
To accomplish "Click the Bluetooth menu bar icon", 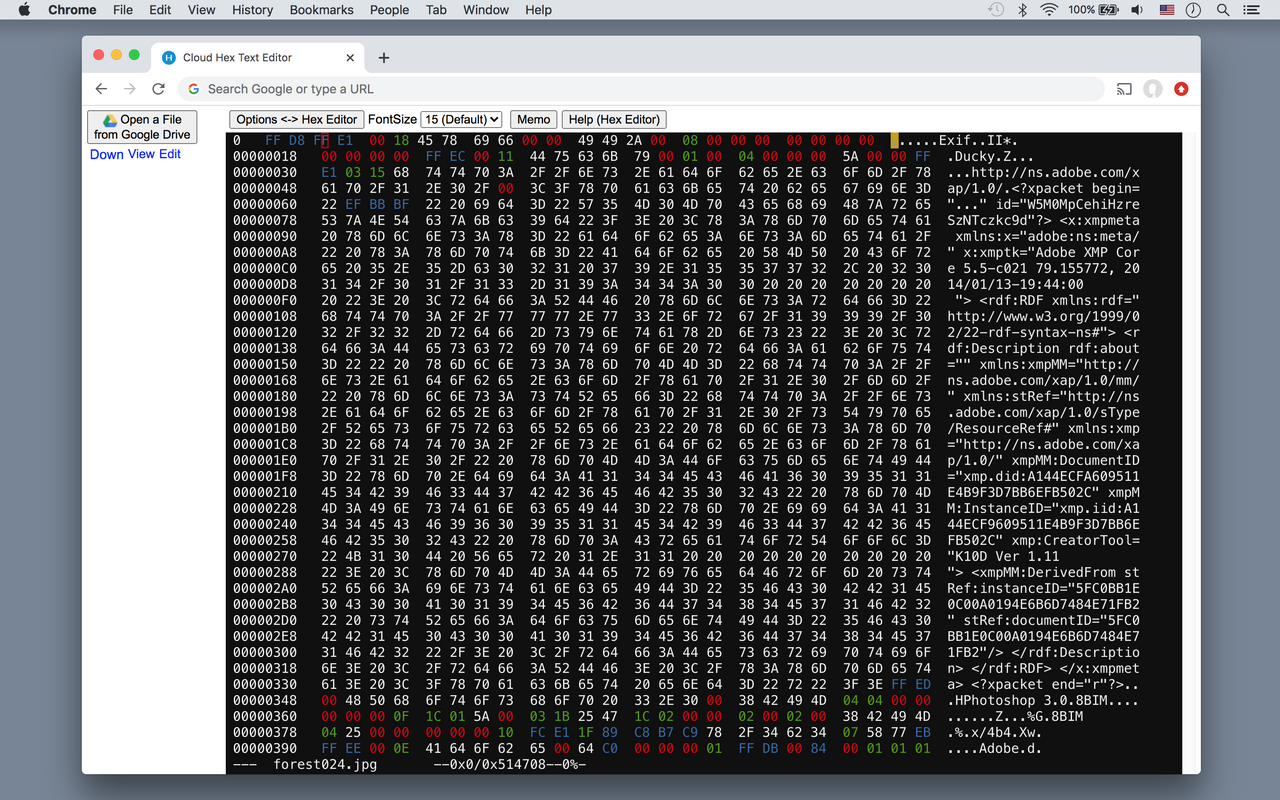I will [x=1022, y=10].
